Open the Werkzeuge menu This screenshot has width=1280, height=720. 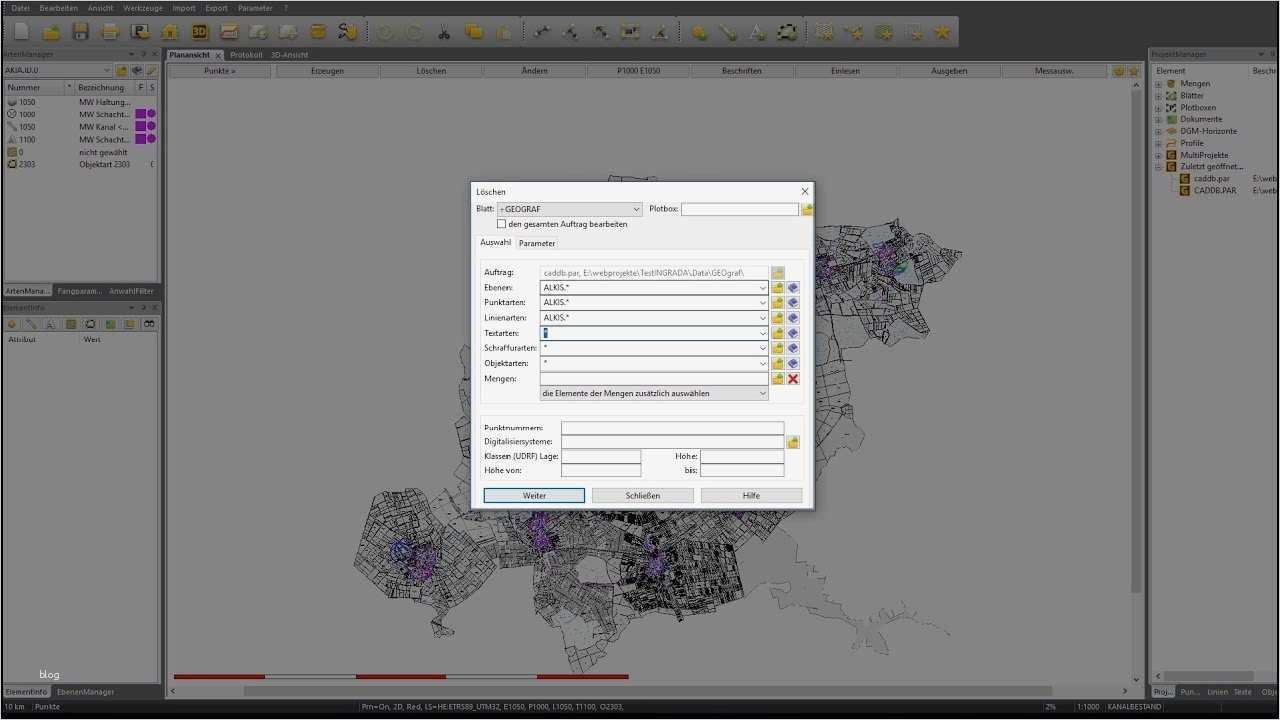click(142, 7)
